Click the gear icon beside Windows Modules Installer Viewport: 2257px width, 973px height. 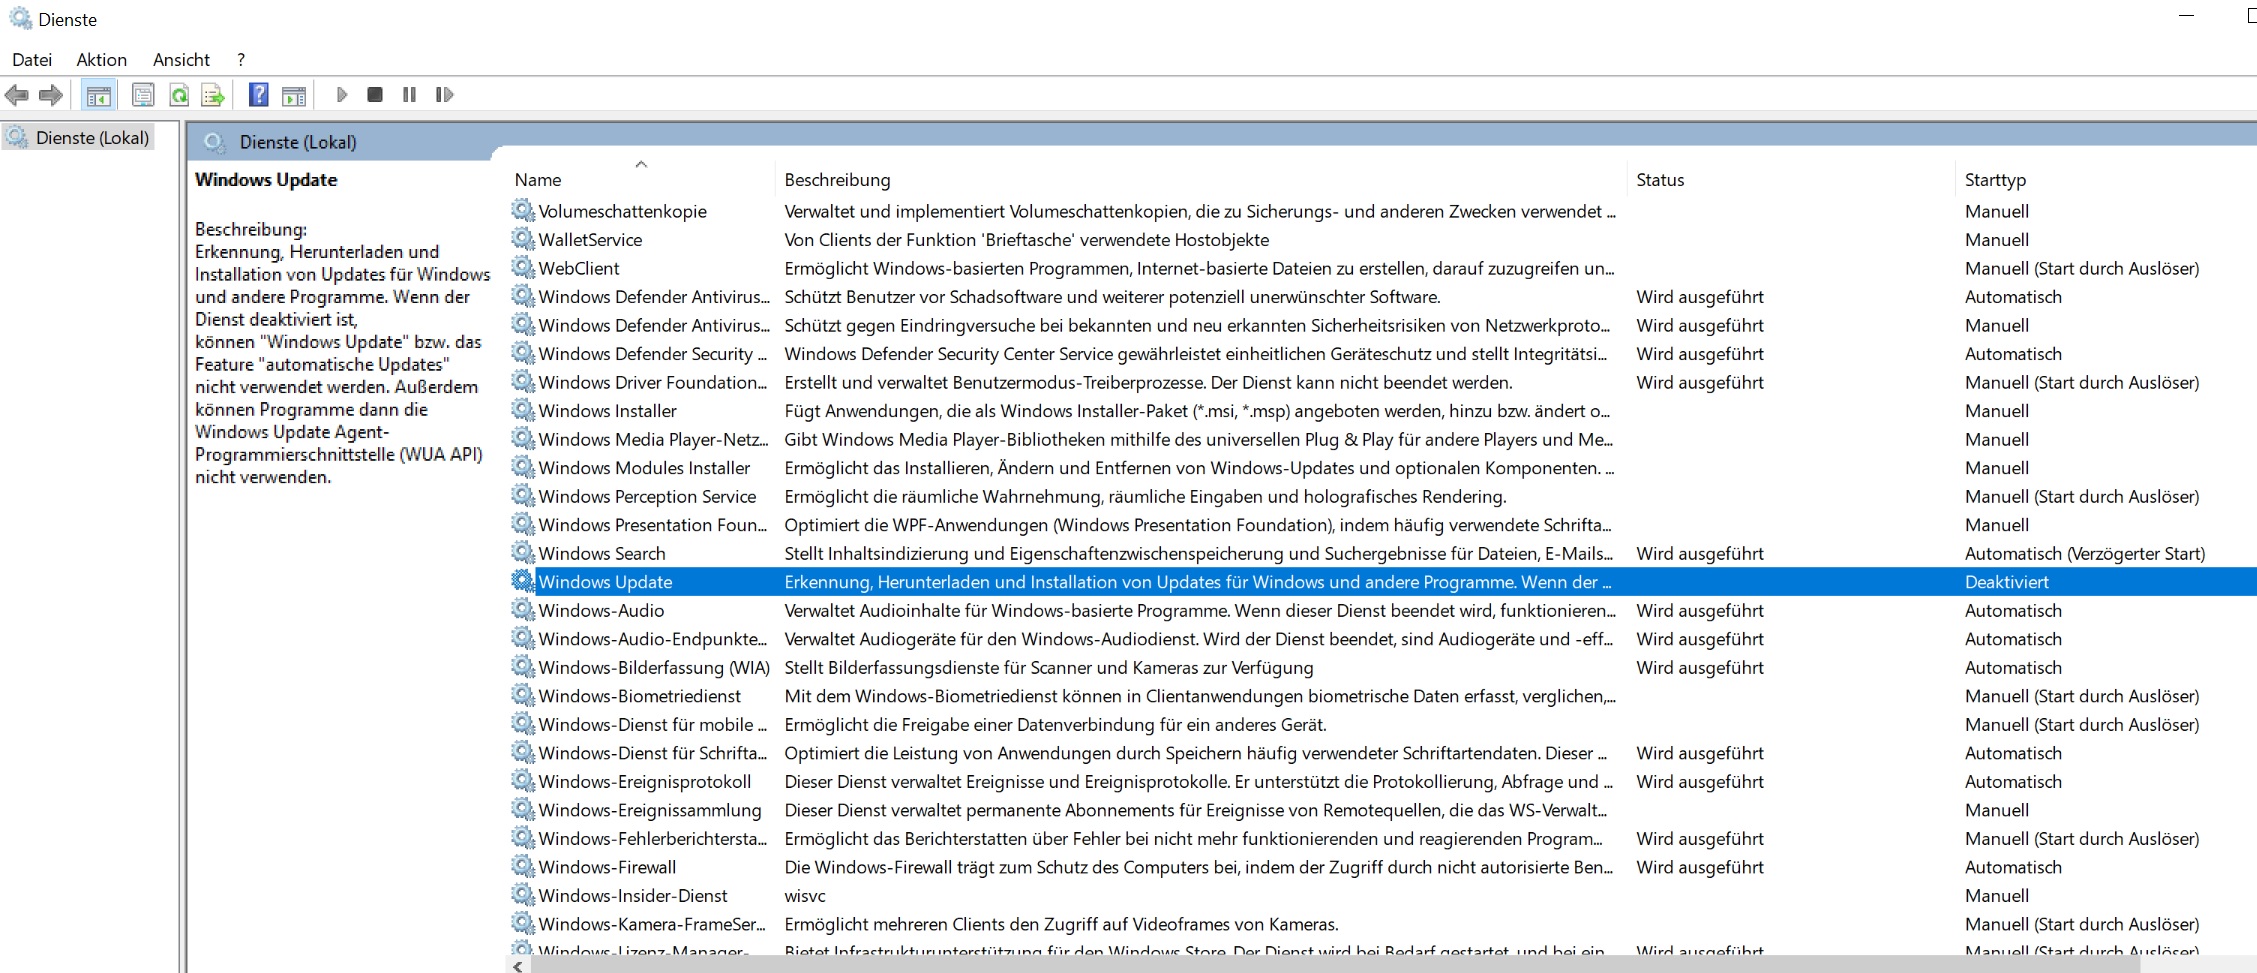click(x=523, y=467)
